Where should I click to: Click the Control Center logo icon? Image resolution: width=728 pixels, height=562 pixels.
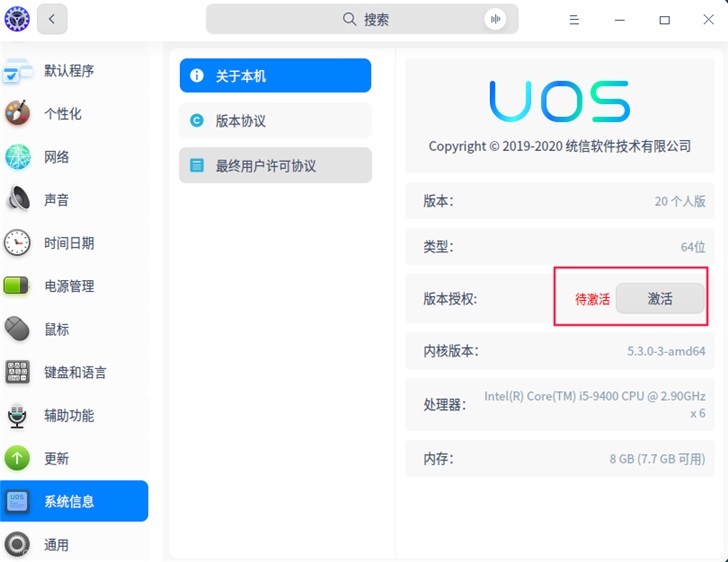coord(17,19)
